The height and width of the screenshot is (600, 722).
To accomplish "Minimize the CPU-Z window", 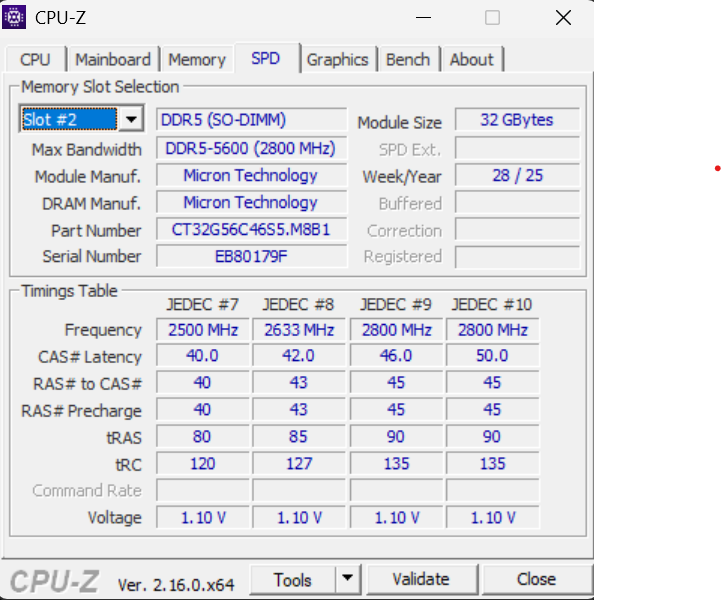I will (x=423, y=18).
